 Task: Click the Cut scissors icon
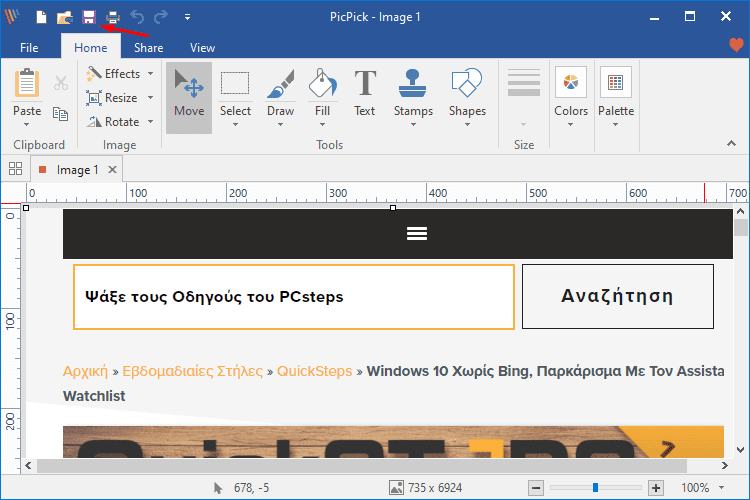(61, 83)
